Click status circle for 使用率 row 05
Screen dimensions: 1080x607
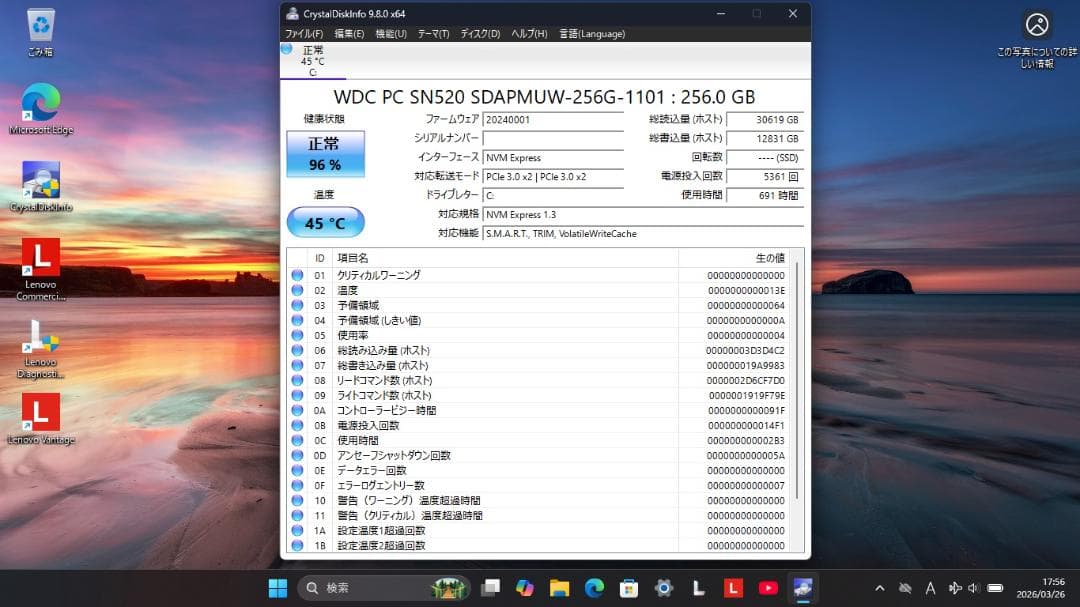pyautogui.click(x=297, y=336)
